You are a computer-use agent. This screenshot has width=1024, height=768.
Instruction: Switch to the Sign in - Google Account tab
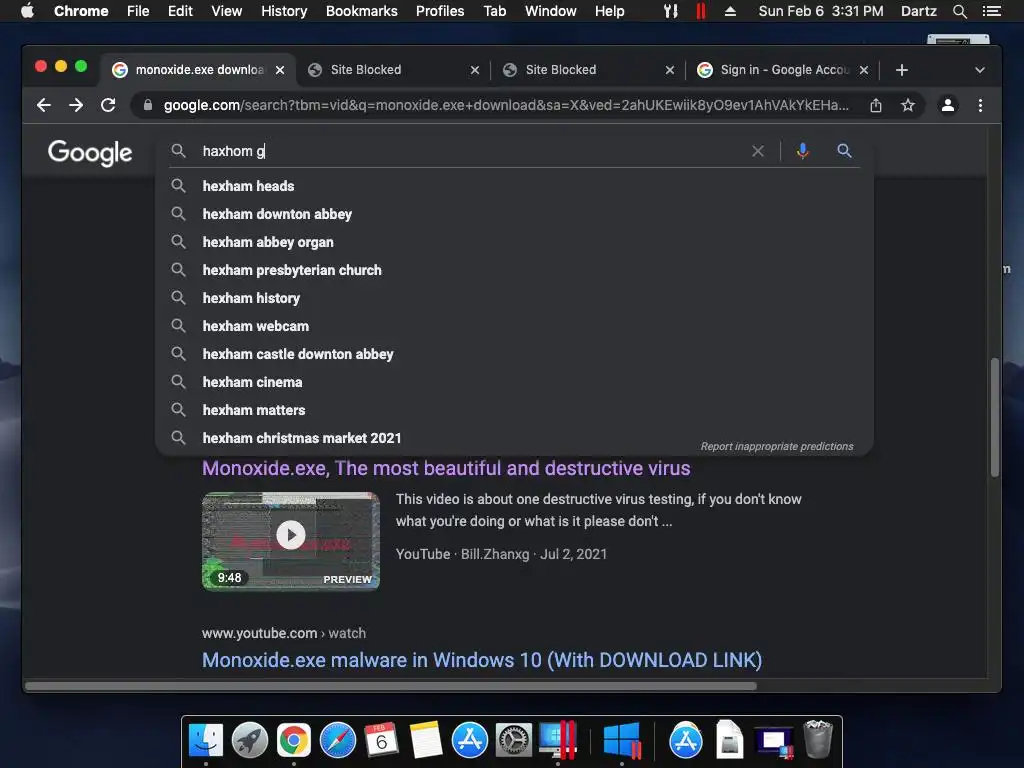pos(784,70)
